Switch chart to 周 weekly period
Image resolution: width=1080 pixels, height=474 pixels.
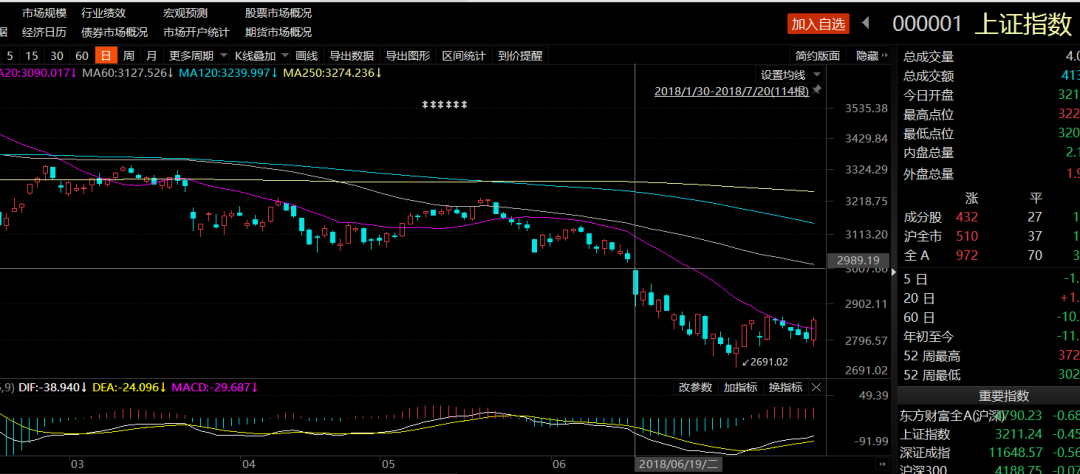point(127,56)
